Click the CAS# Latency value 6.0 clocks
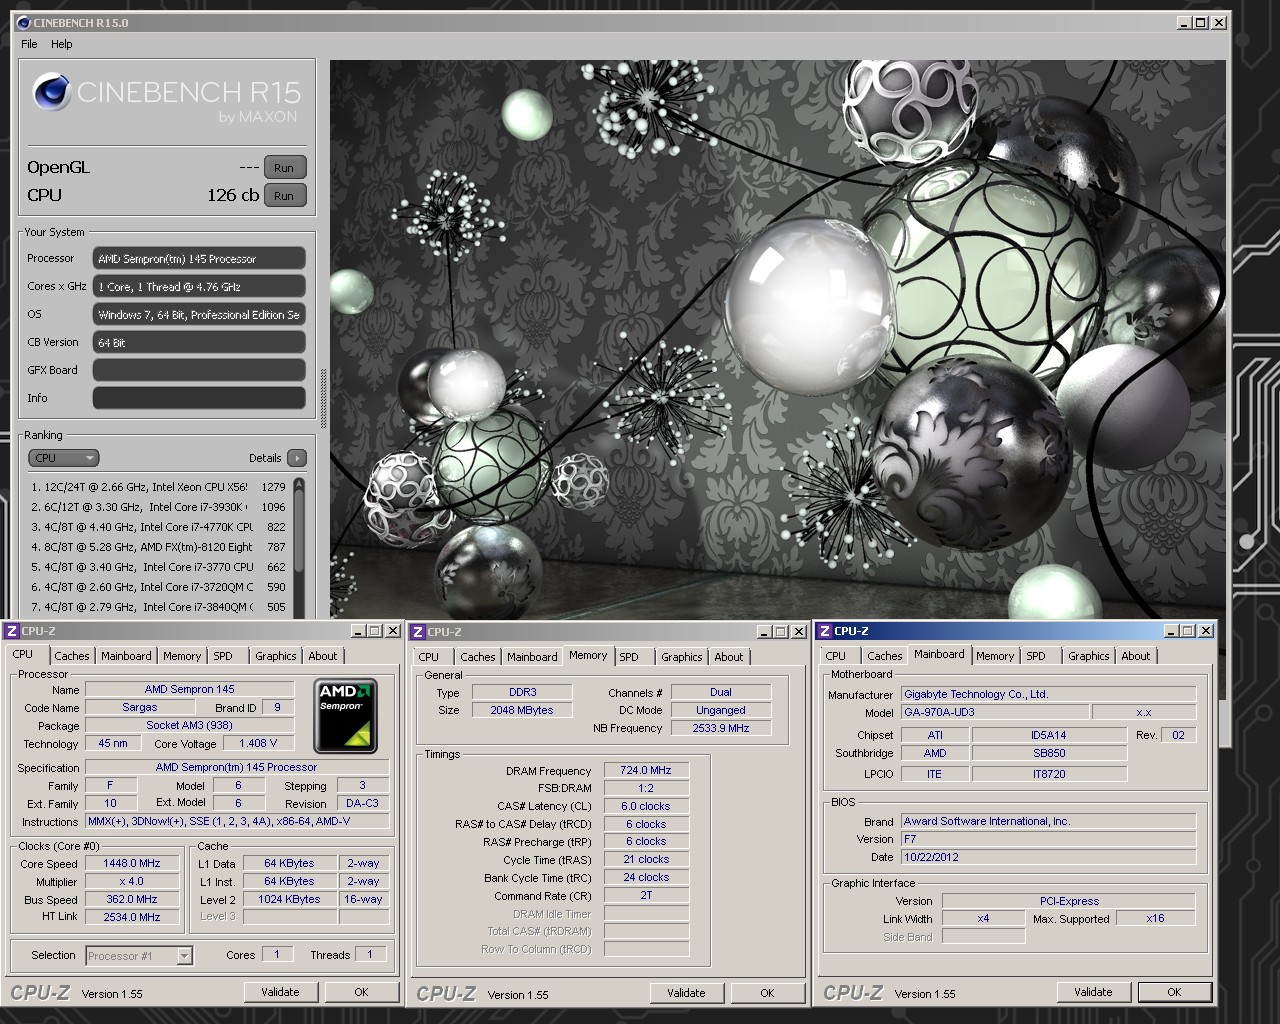Viewport: 1280px width, 1024px height. (646, 806)
